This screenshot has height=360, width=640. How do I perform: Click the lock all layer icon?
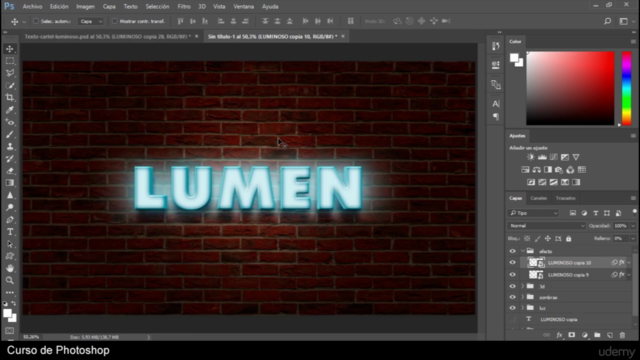569,239
